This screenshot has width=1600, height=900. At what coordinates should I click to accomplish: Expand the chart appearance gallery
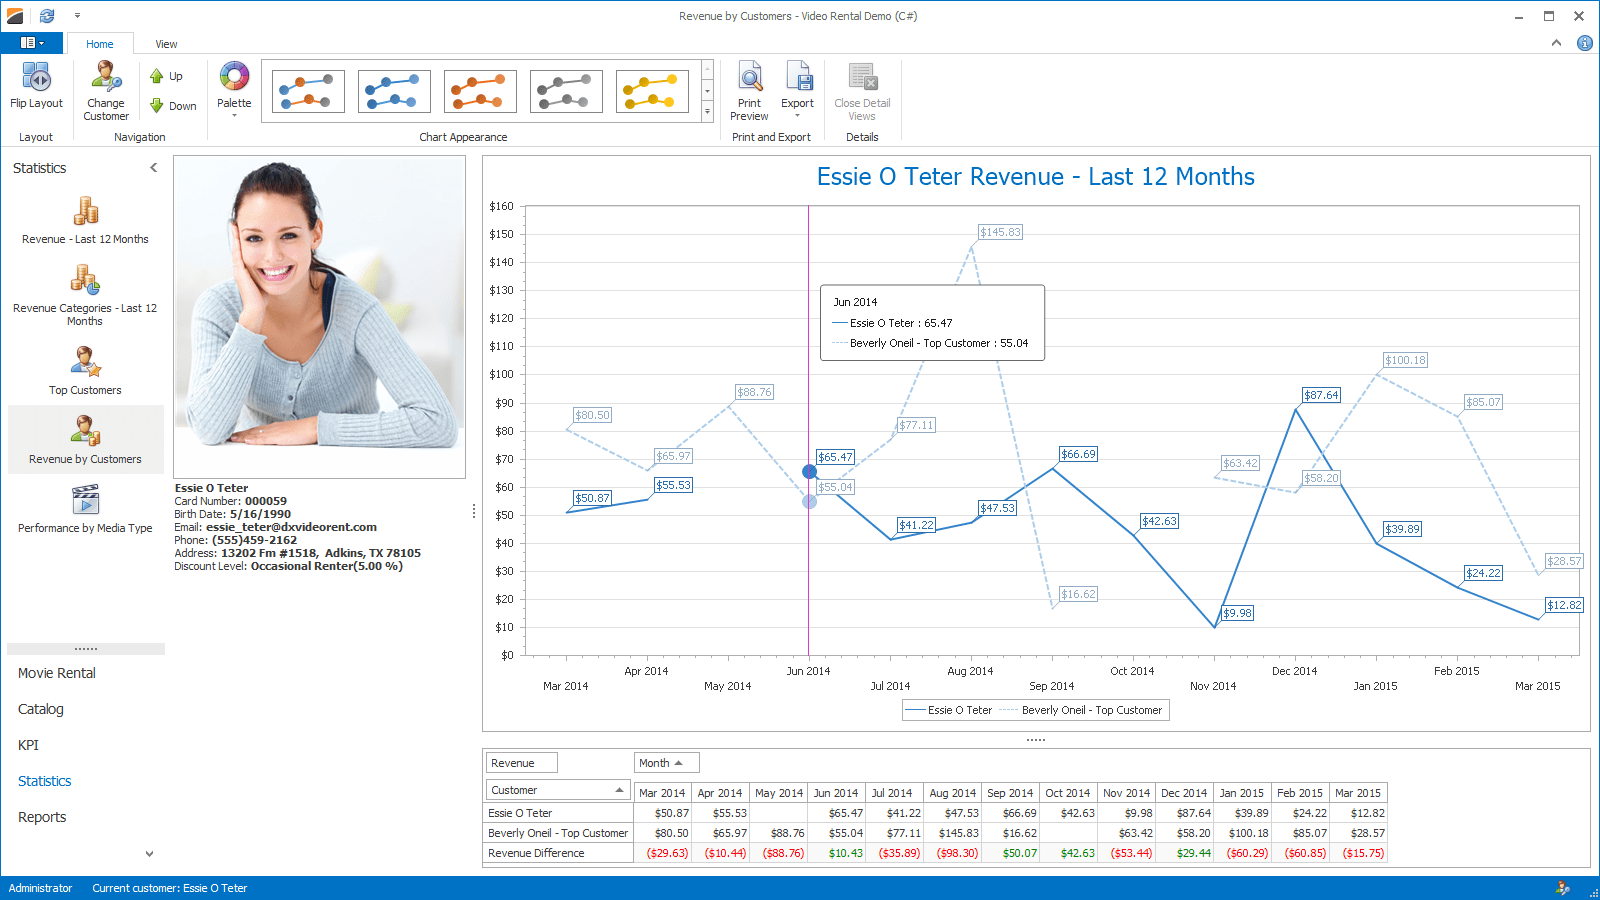tap(707, 112)
